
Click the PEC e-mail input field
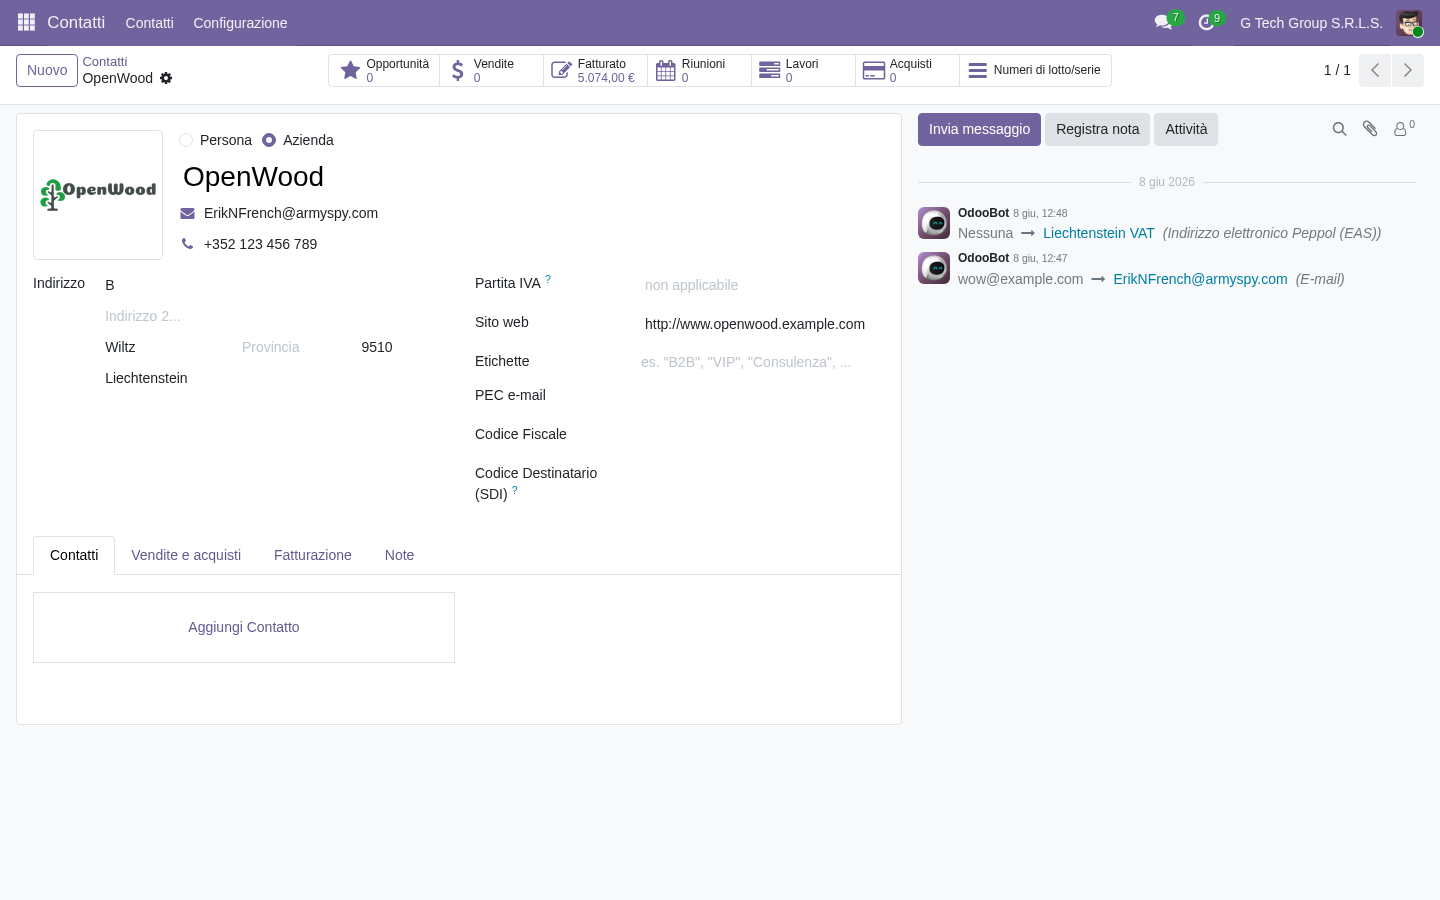pos(764,397)
